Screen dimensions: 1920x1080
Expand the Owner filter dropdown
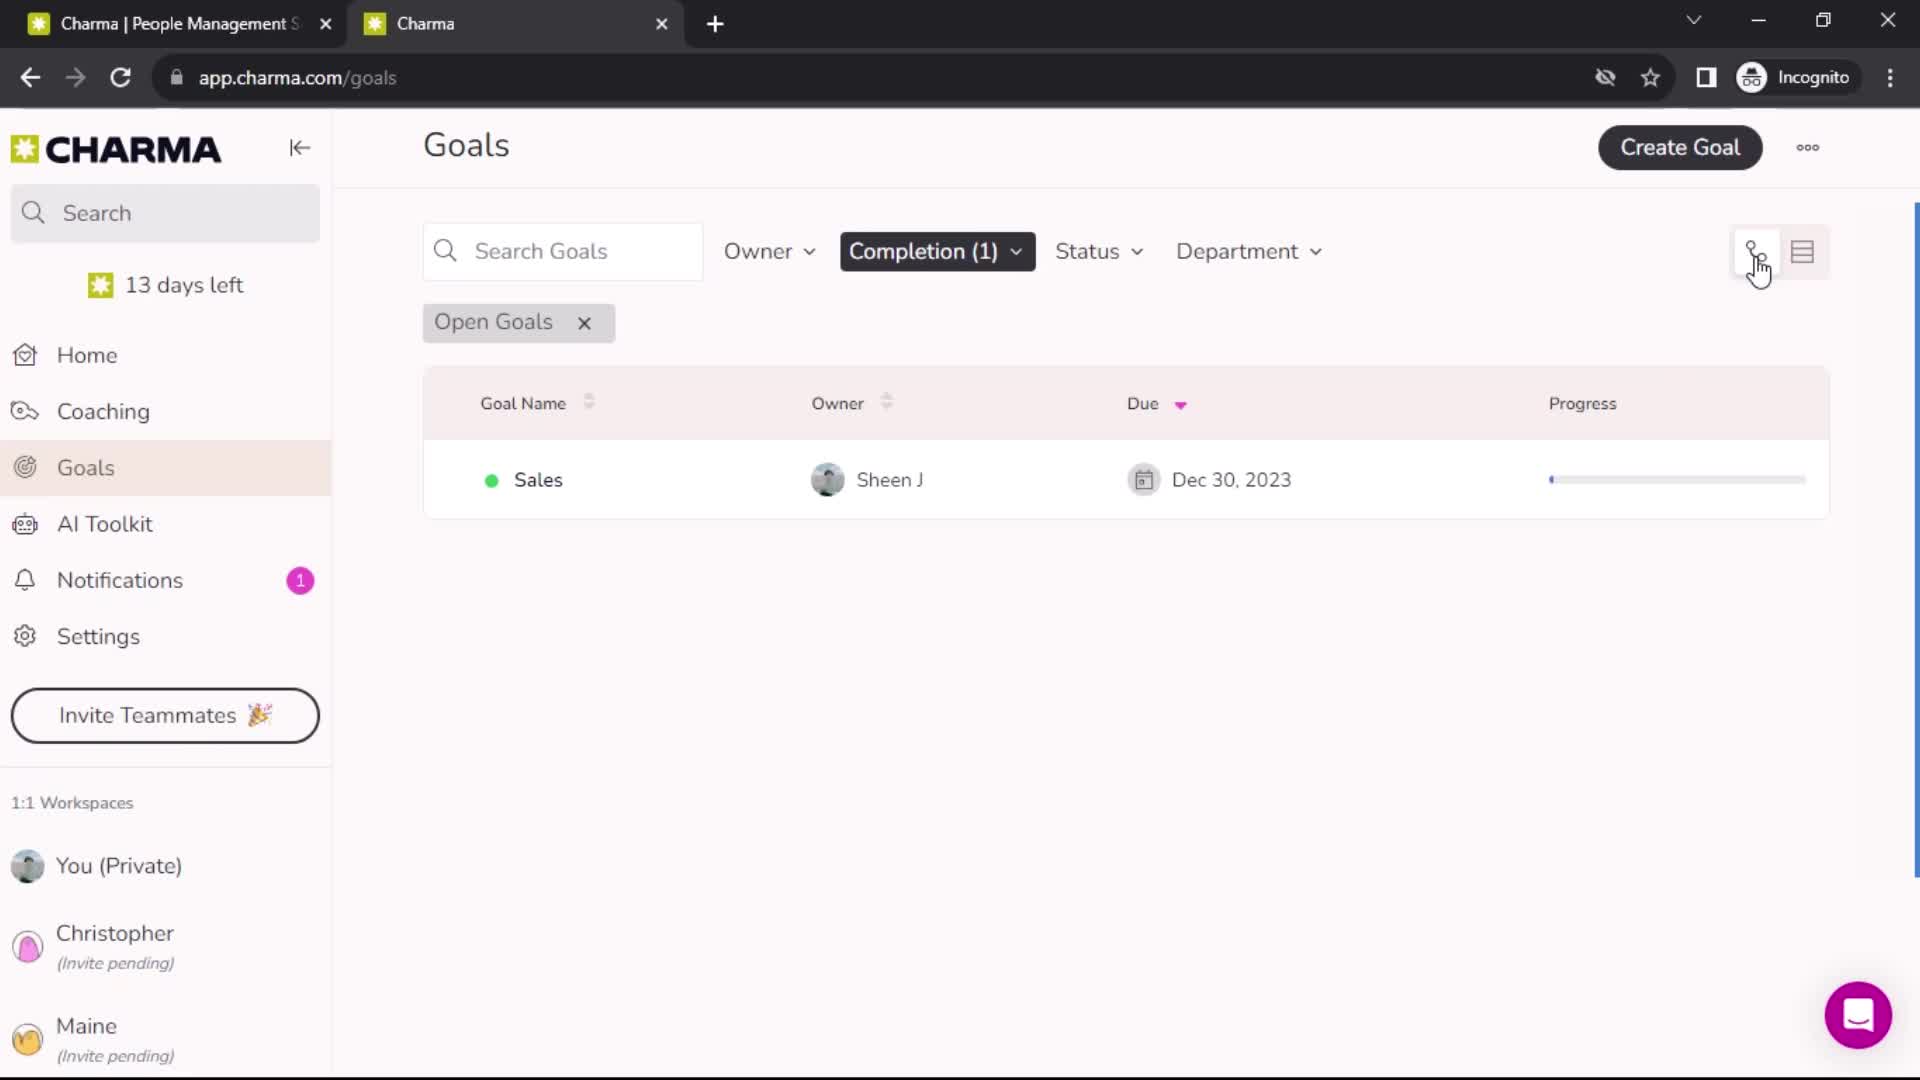coord(767,251)
